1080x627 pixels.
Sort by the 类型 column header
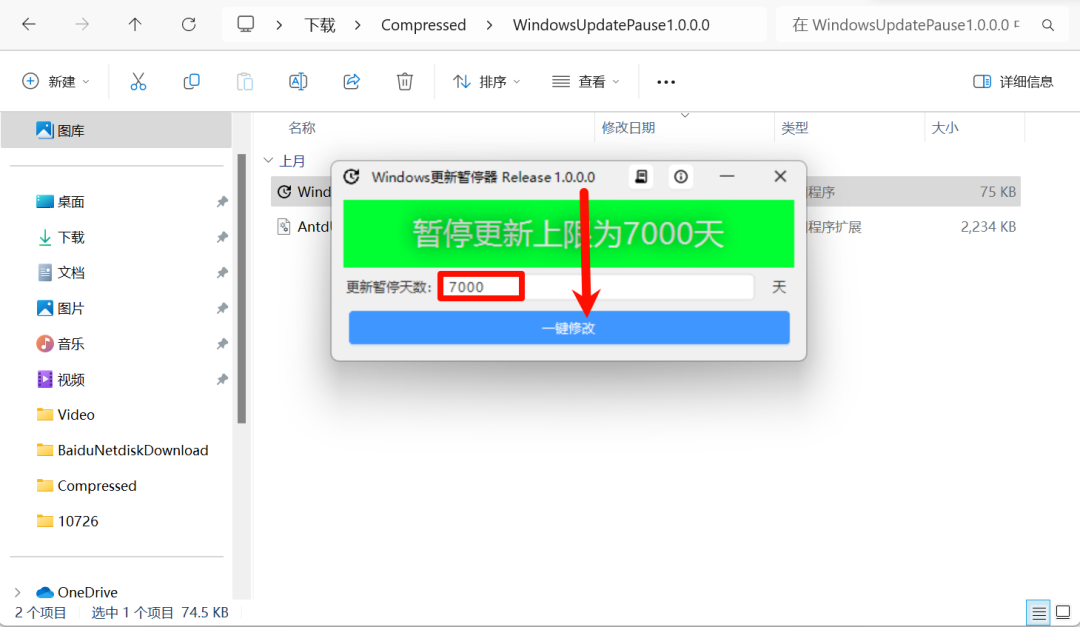click(x=794, y=127)
